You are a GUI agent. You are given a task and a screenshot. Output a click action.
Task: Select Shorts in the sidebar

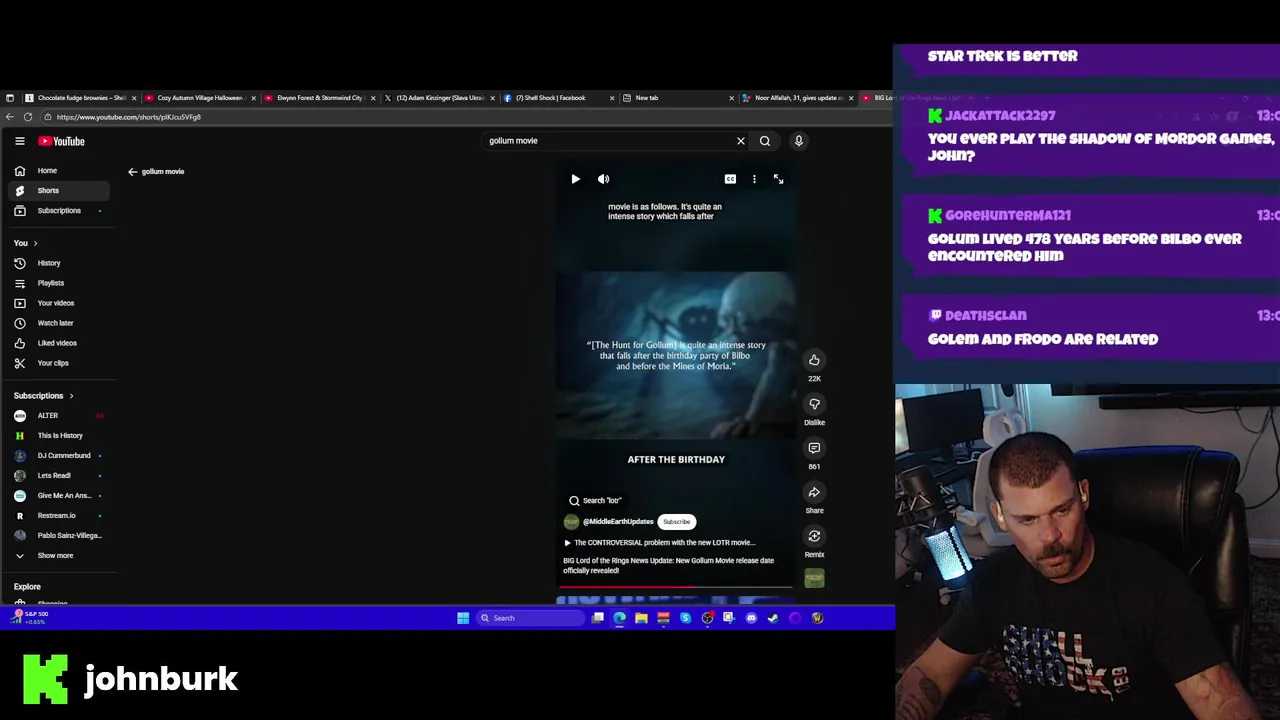pyautogui.click(x=58, y=191)
